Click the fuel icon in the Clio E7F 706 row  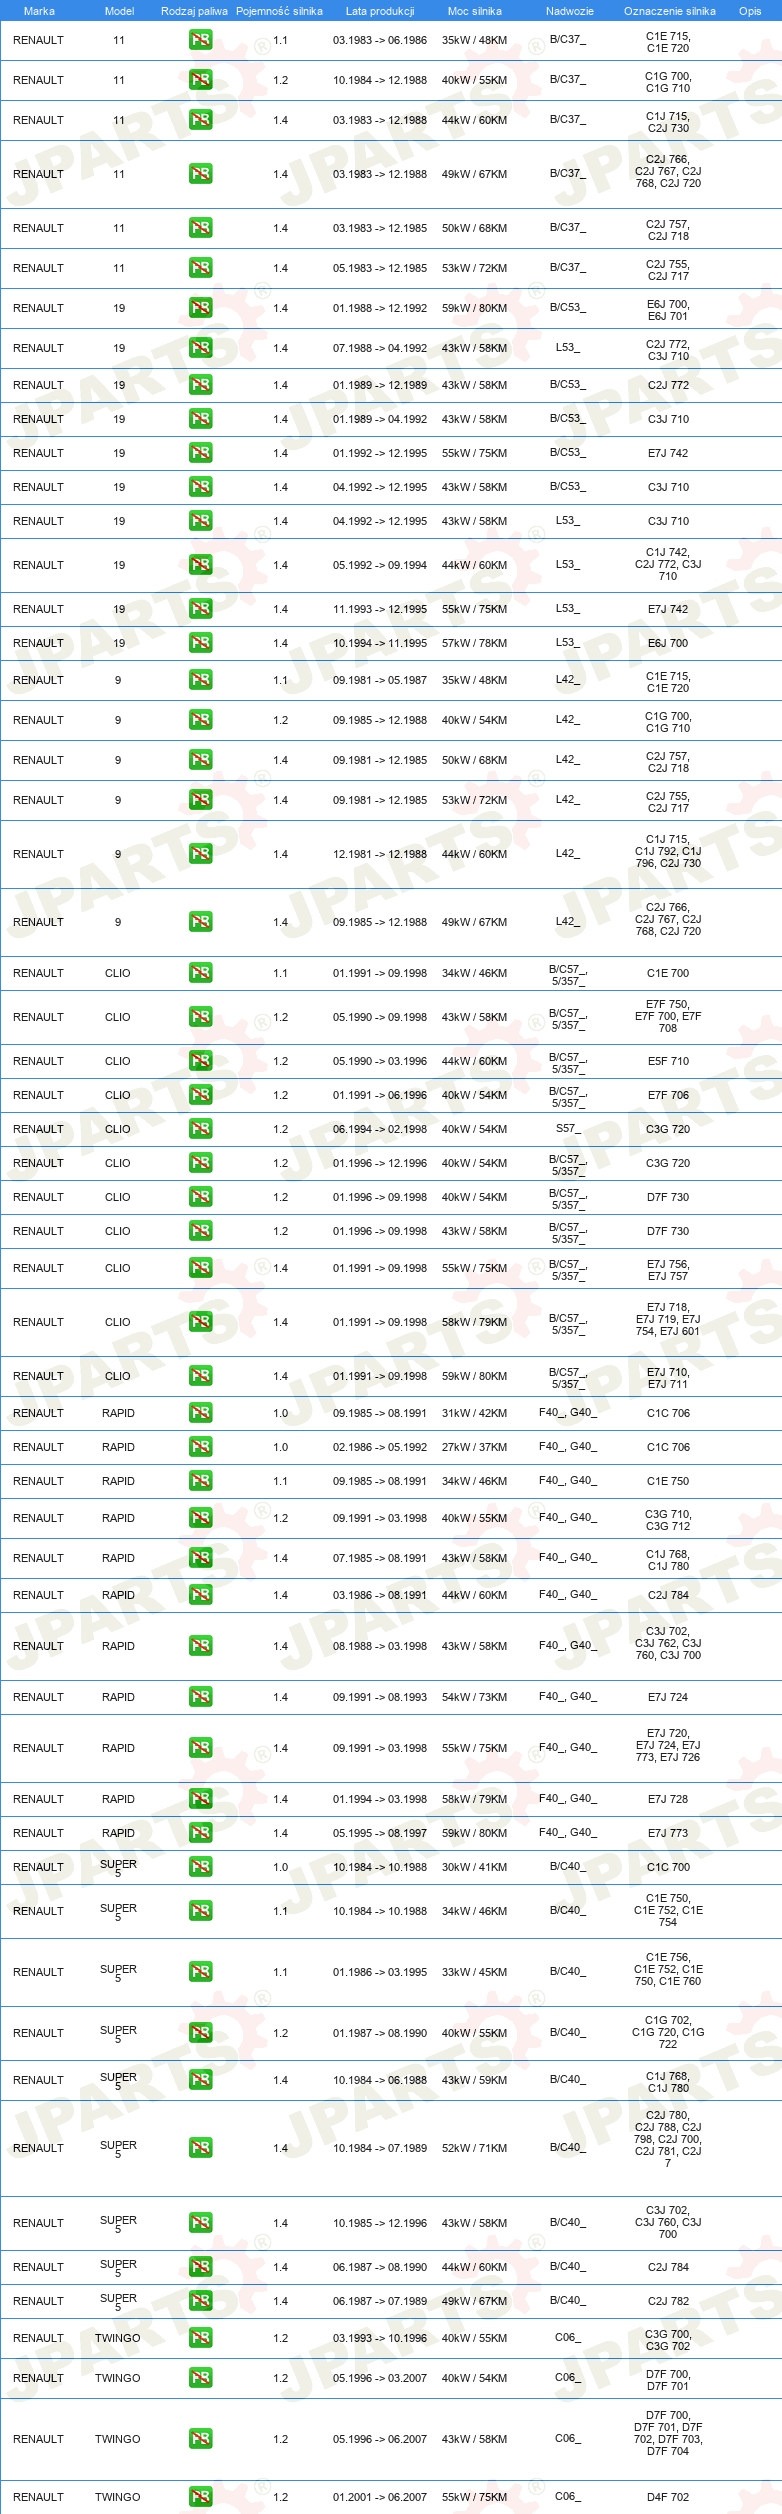(200, 1095)
